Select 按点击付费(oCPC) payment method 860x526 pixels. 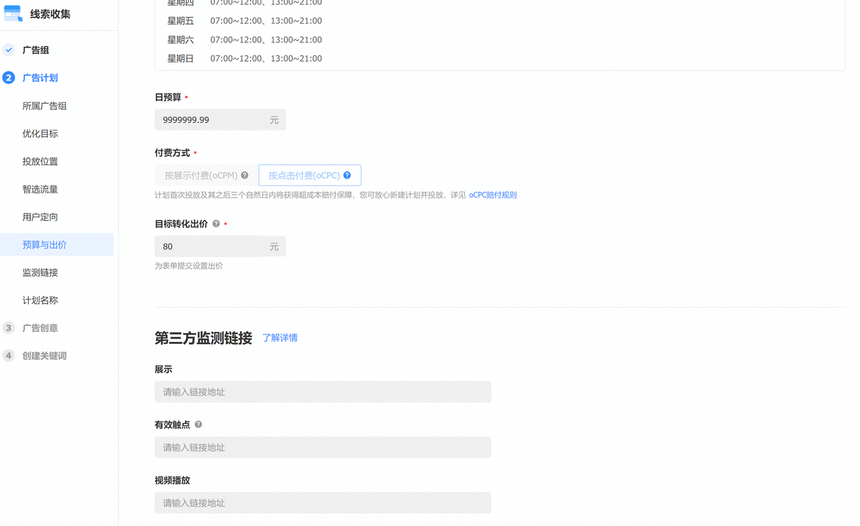[x=304, y=176]
